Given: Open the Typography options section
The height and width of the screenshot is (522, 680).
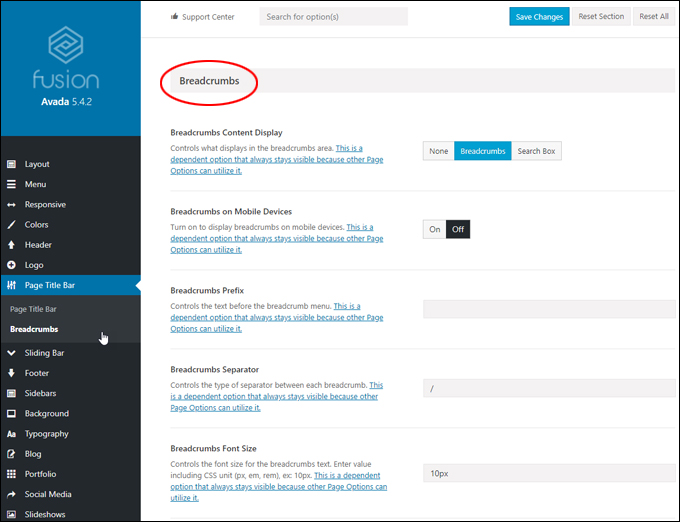Looking at the screenshot, I should (x=70, y=434).
